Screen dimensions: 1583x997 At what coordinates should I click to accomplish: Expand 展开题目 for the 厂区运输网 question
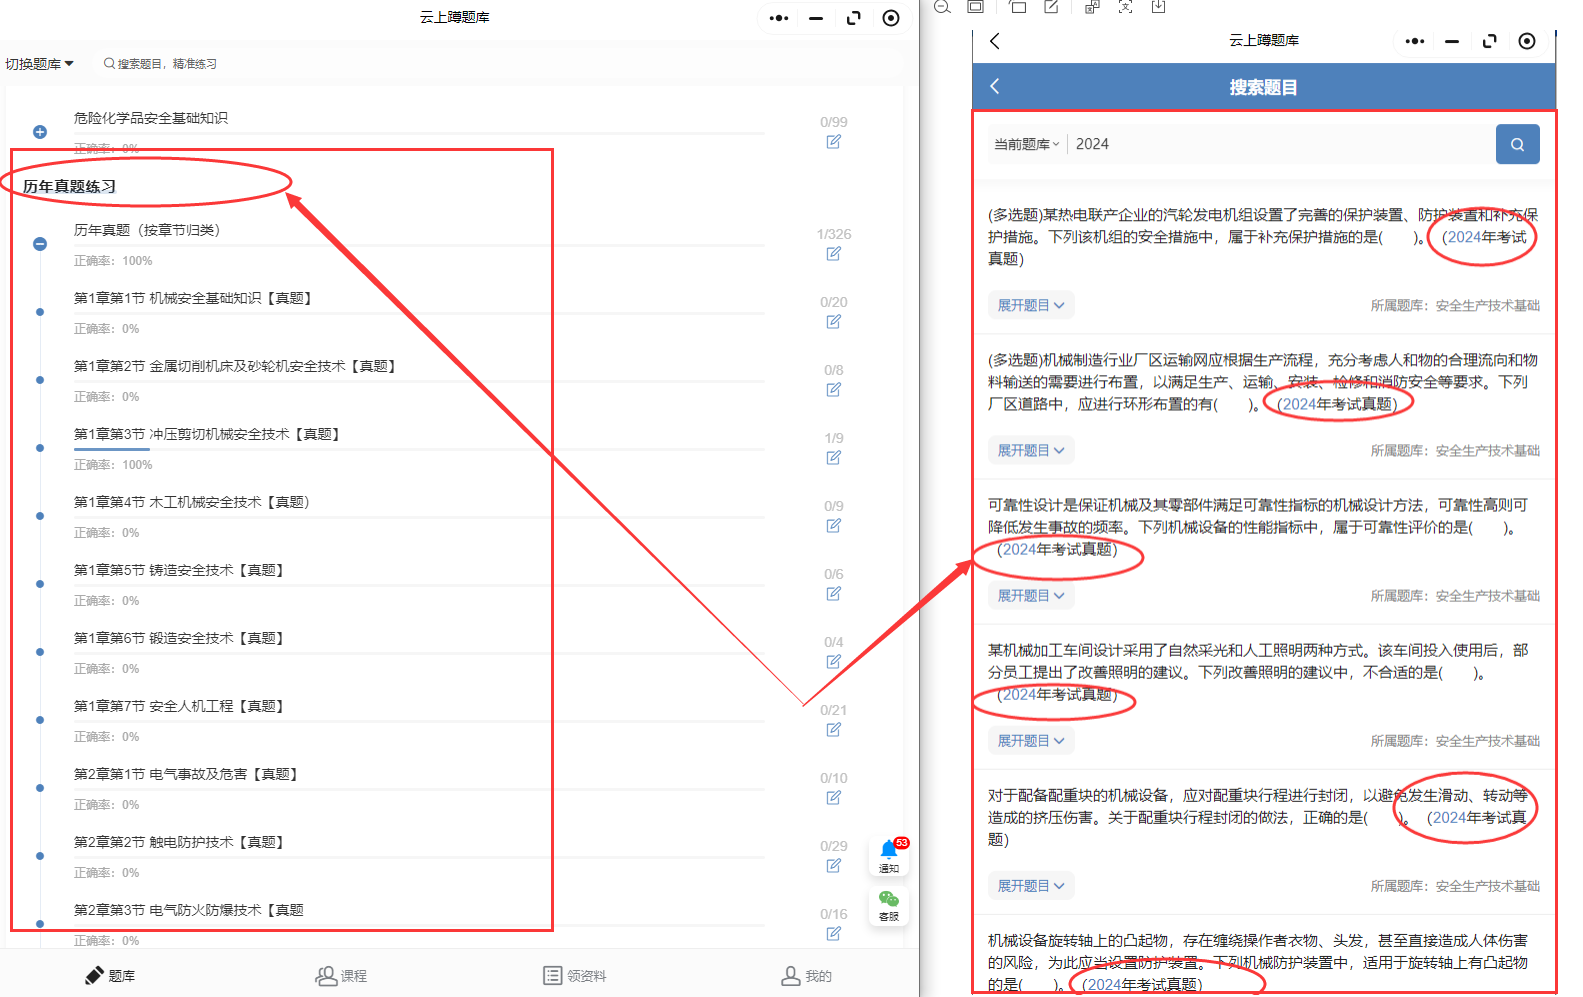[1031, 450]
